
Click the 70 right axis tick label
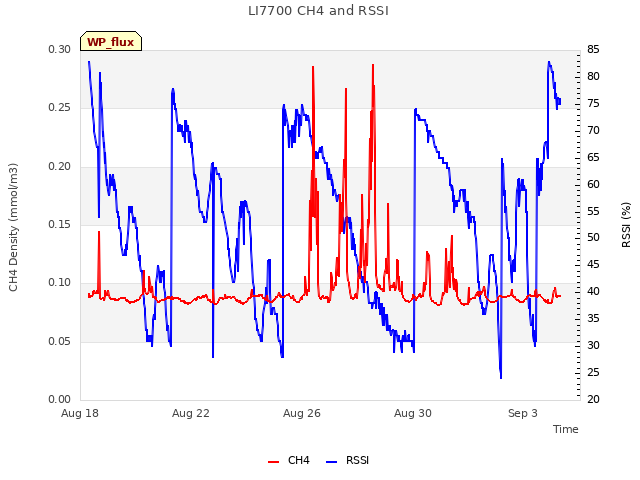[593, 130]
